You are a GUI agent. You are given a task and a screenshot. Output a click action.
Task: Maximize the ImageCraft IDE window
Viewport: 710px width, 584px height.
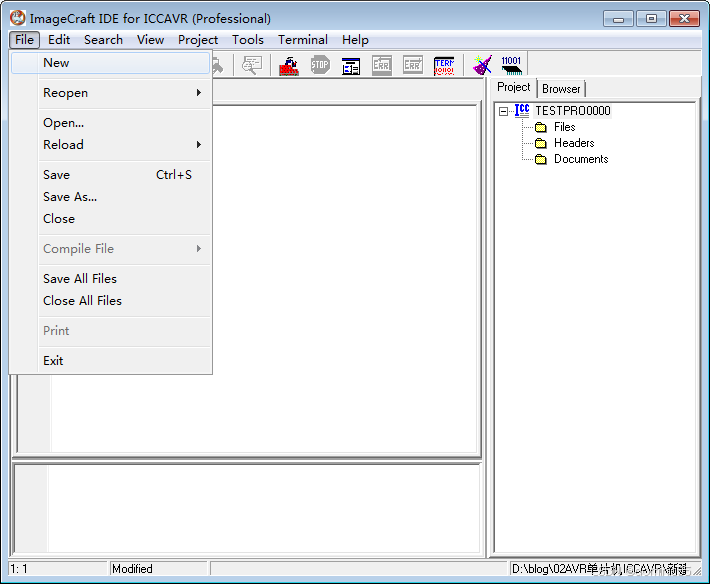coord(651,19)
